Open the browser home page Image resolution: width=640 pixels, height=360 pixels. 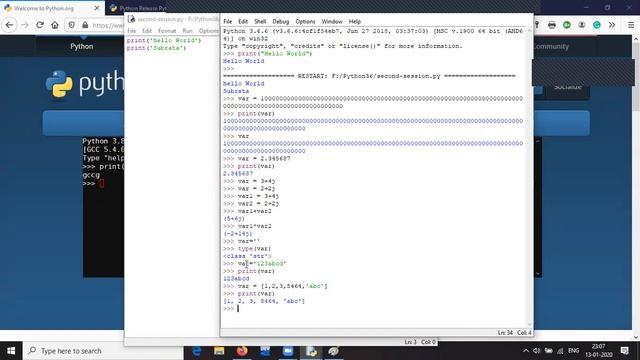pyautogui.click(x=55, y=25)
